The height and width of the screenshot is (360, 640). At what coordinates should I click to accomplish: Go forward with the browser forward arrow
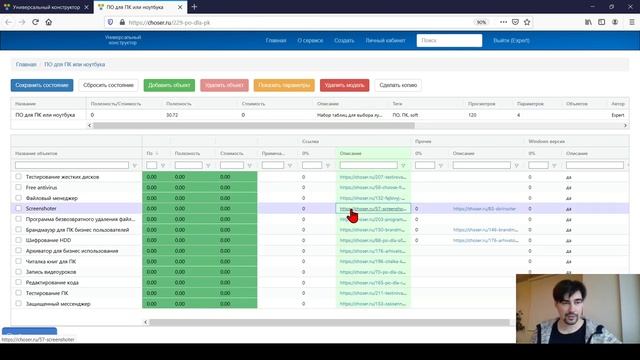22,22
